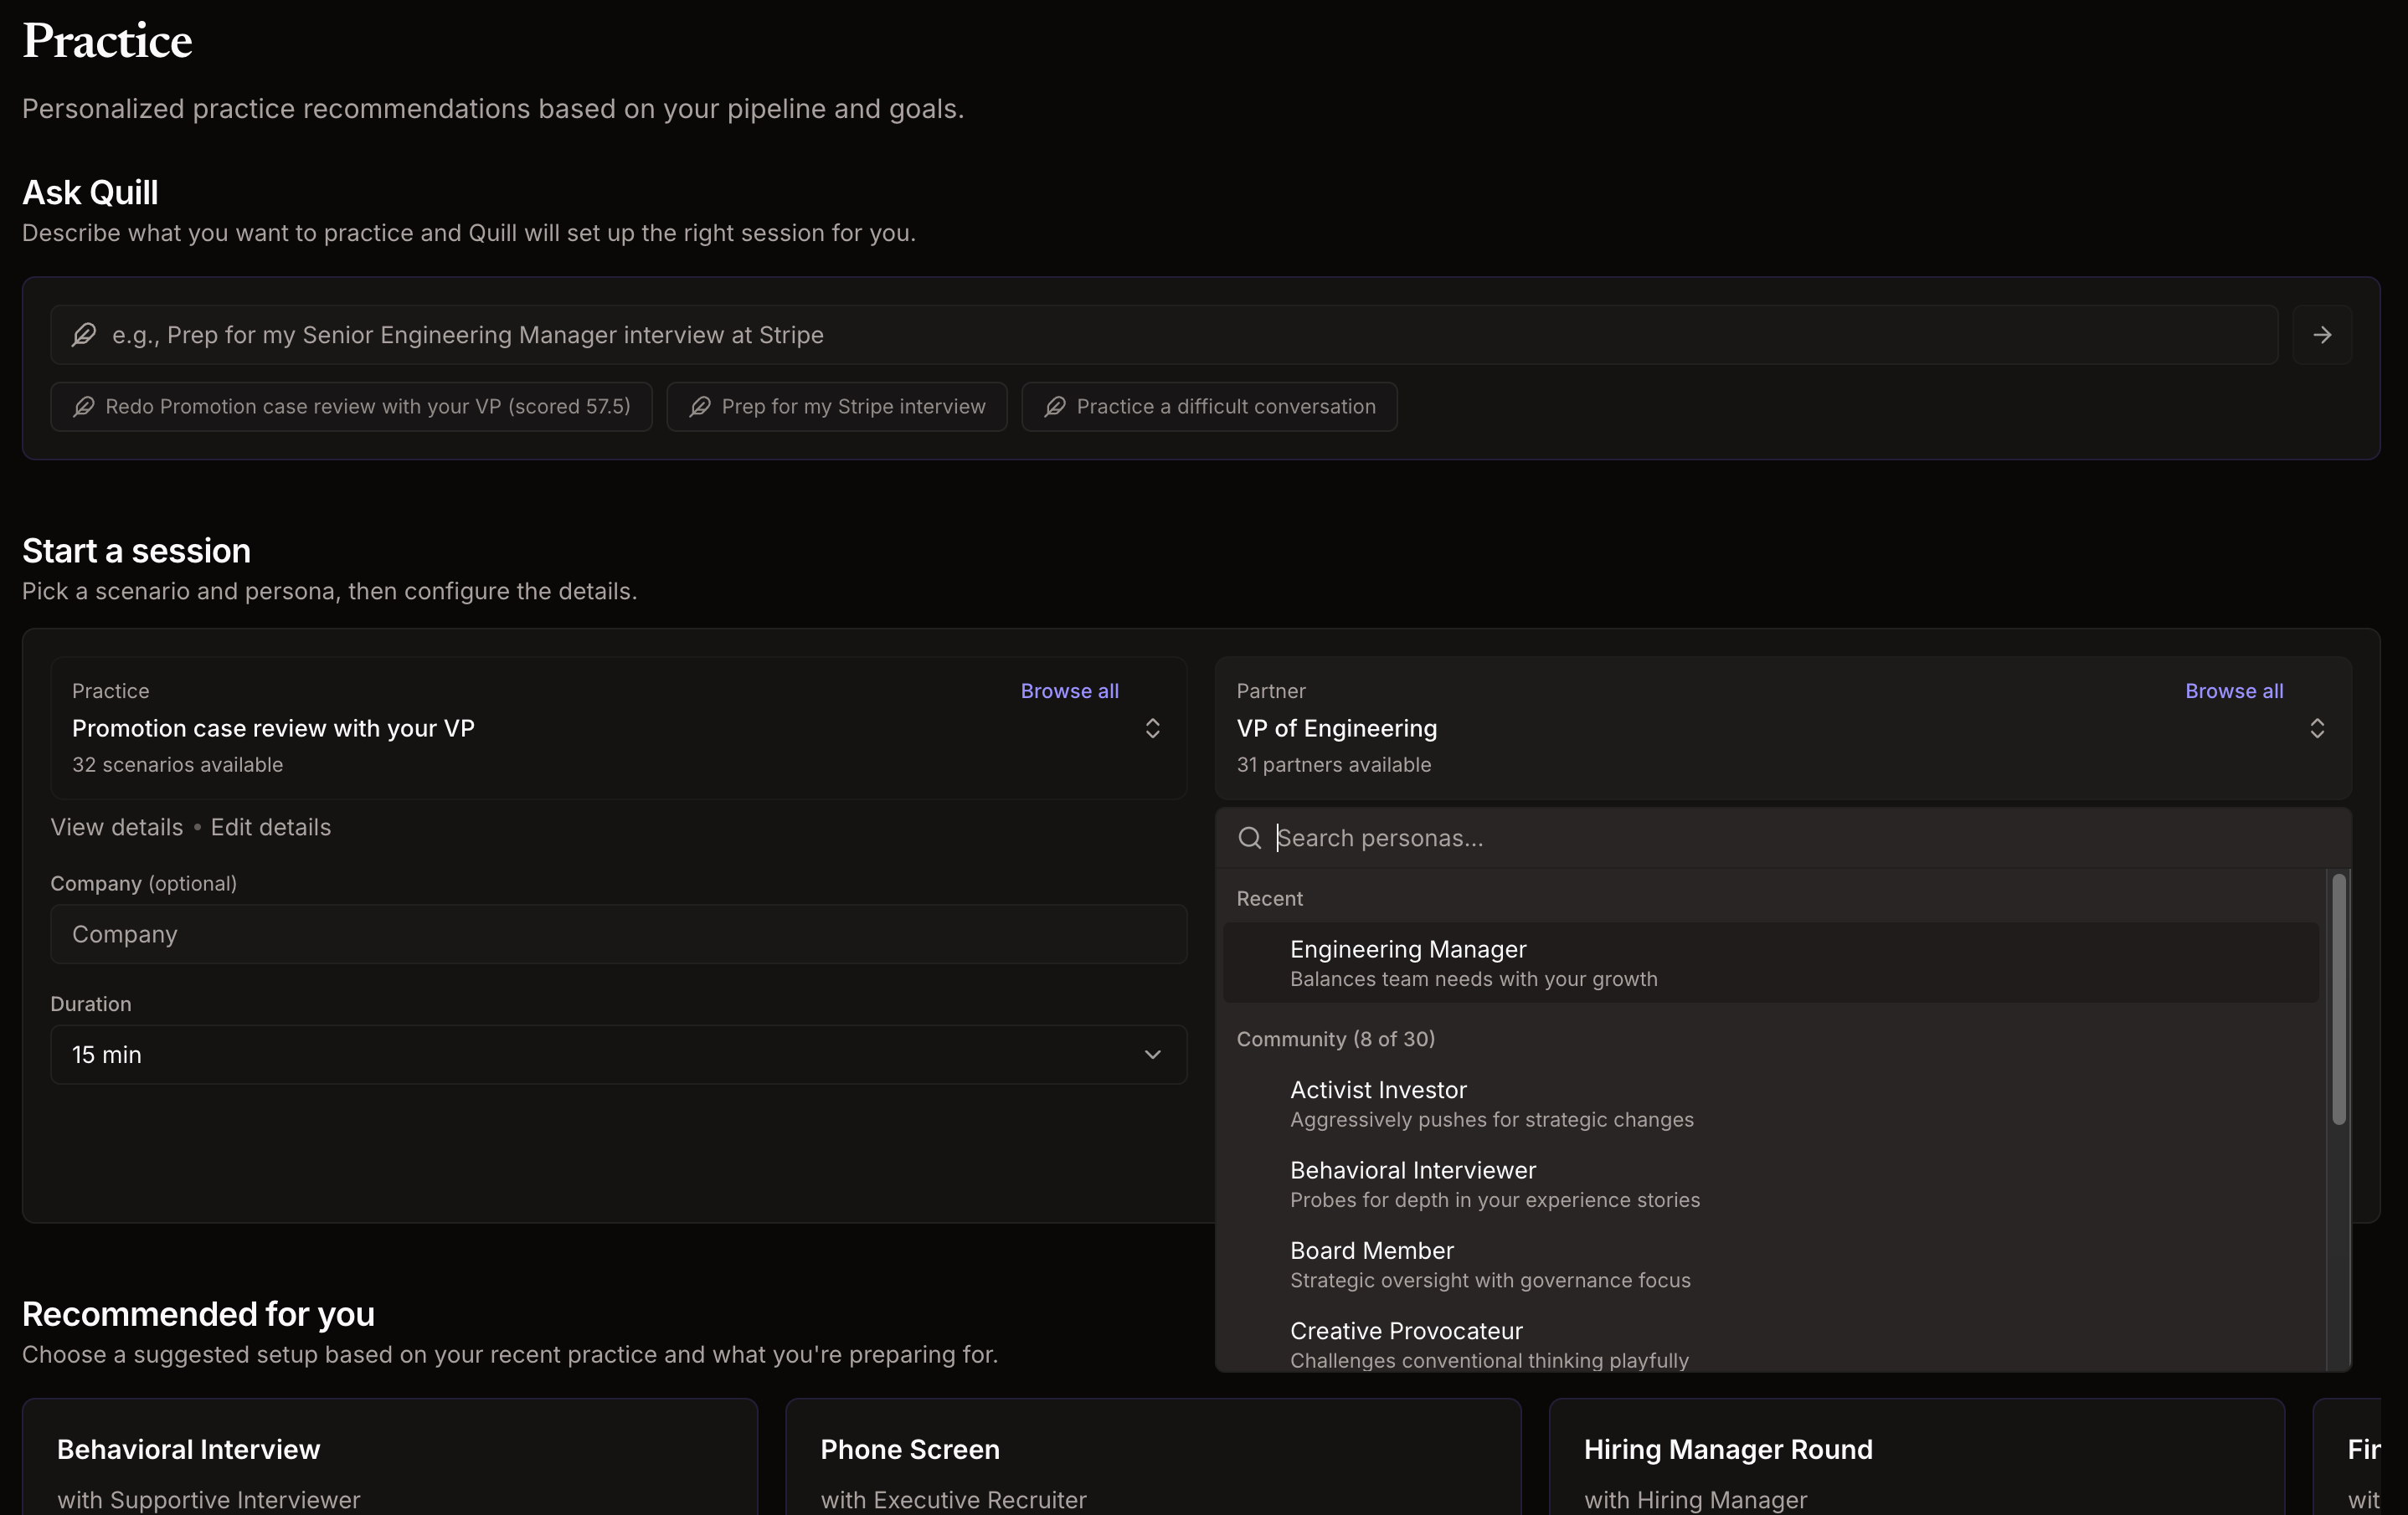This screenshot has width=2408, height=1515.
Task: Click the 'Community (8 of 30)' heading
Action: [x=1335, y=1039]
